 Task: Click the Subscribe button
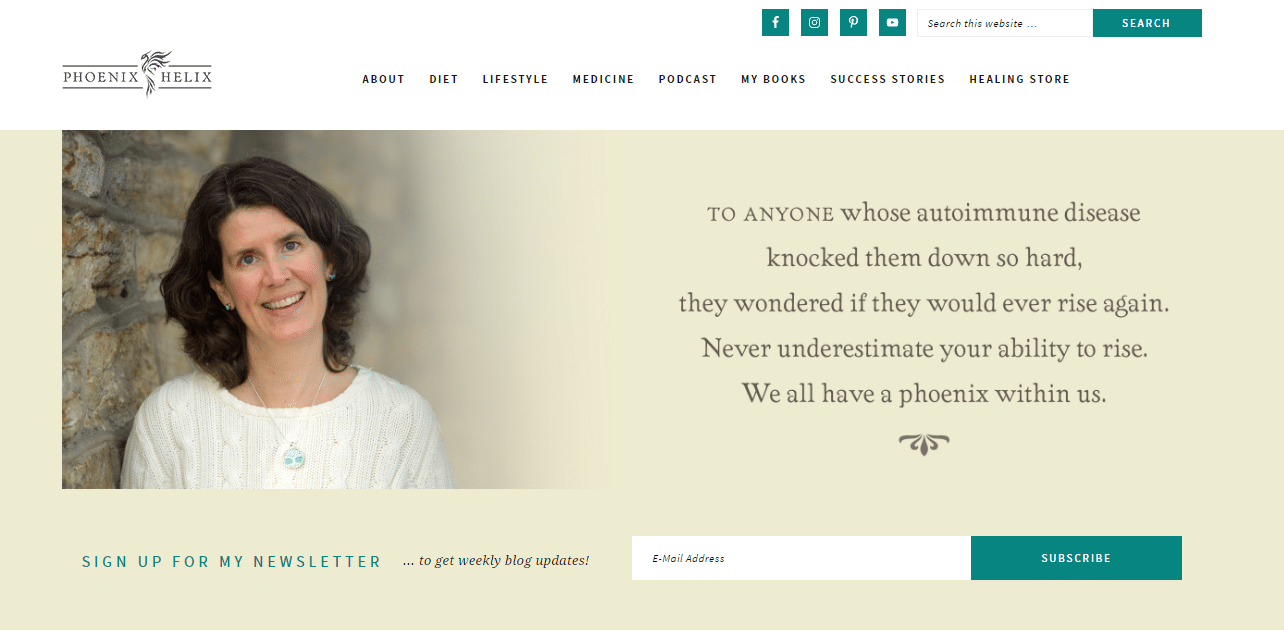(1076, 558)
